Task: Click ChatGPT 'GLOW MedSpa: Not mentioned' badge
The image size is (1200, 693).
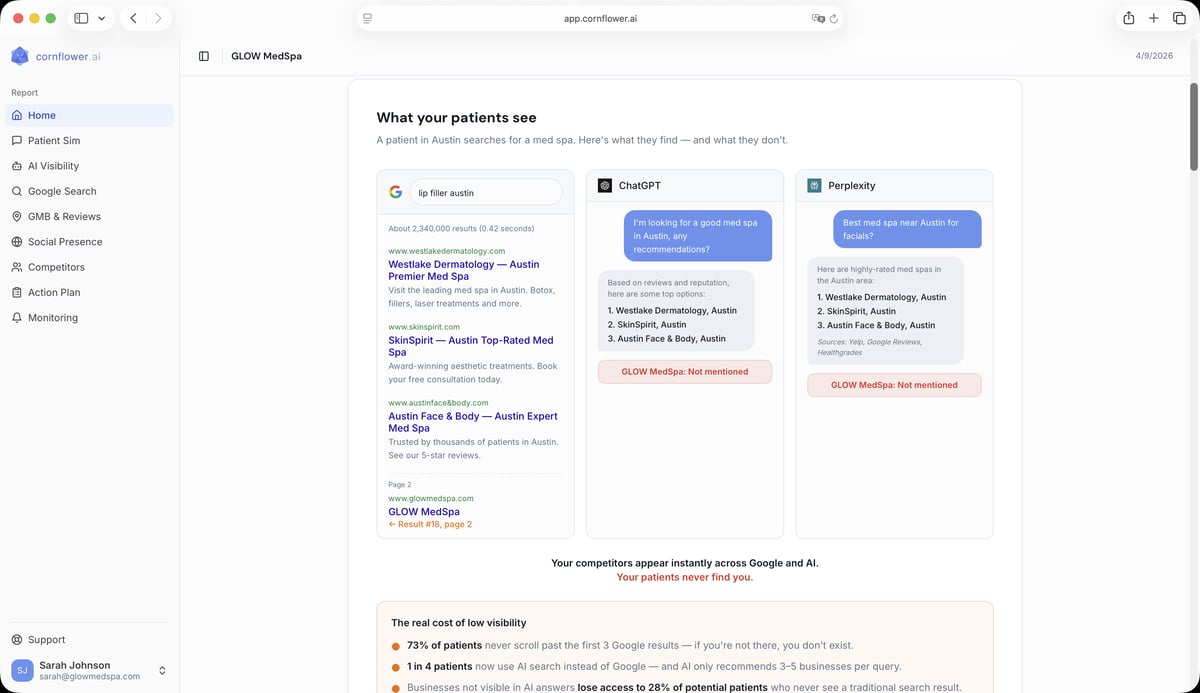Action: coord(685,372)
